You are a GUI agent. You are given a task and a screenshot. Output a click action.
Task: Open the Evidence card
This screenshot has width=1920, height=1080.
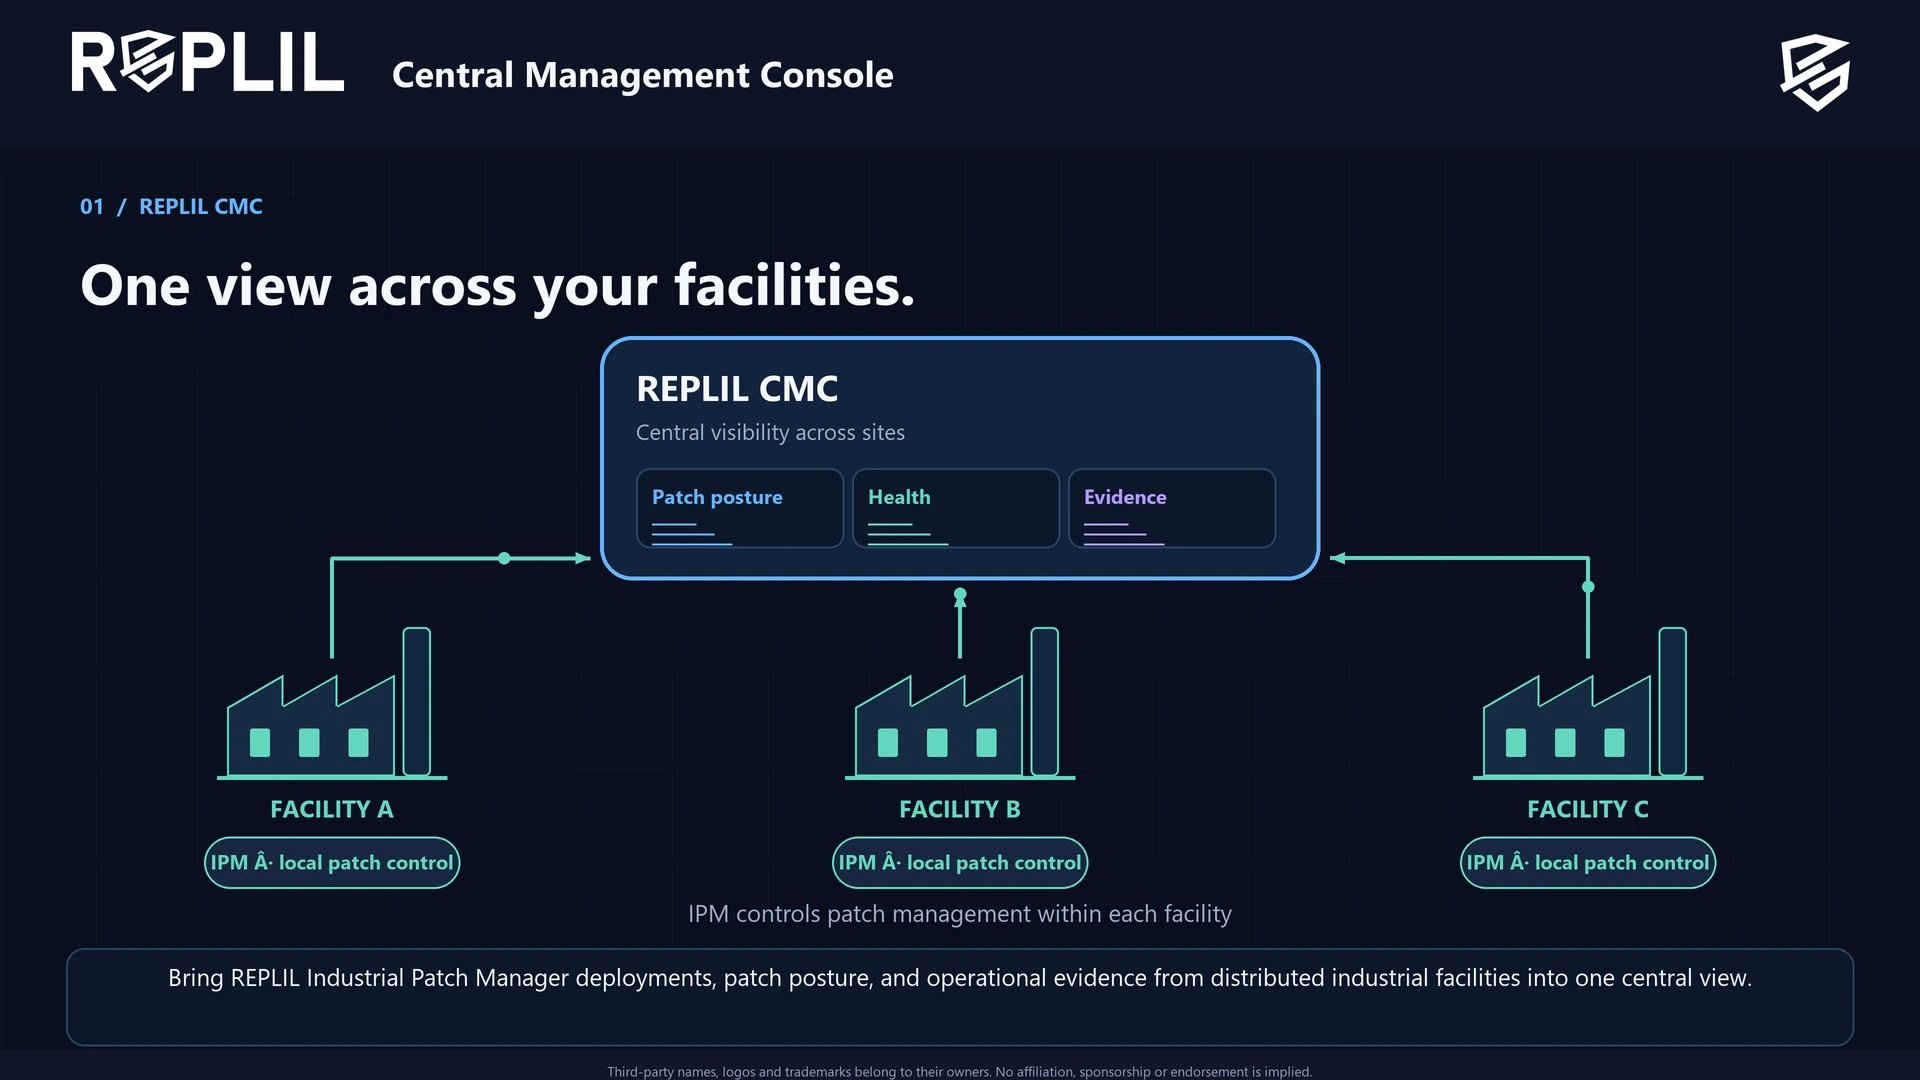[x=1172, y=508]
